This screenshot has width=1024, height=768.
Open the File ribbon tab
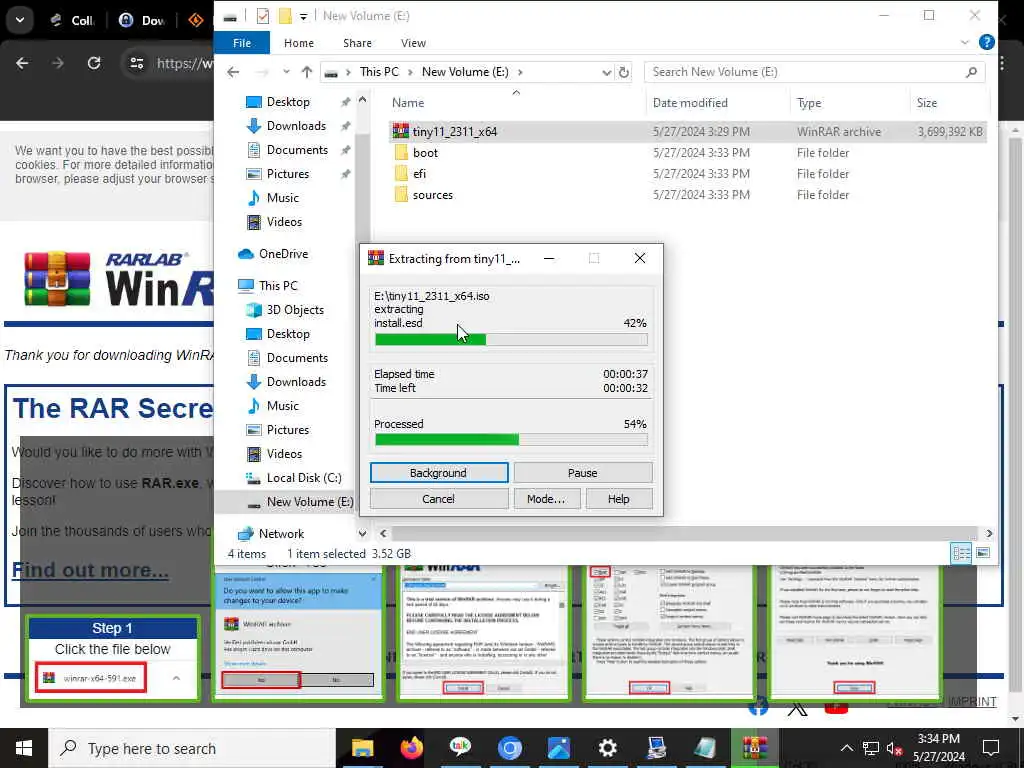pos(242,43)
